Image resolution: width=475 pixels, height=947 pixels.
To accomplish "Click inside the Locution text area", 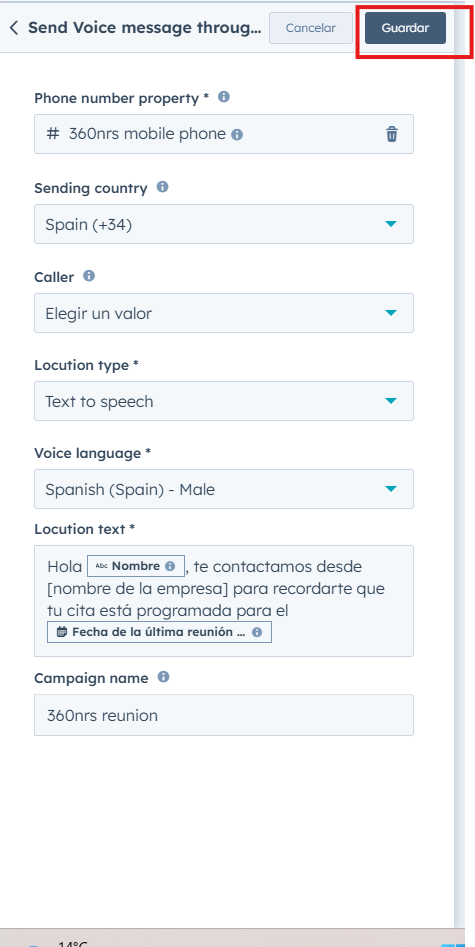I will coord(224,601).
